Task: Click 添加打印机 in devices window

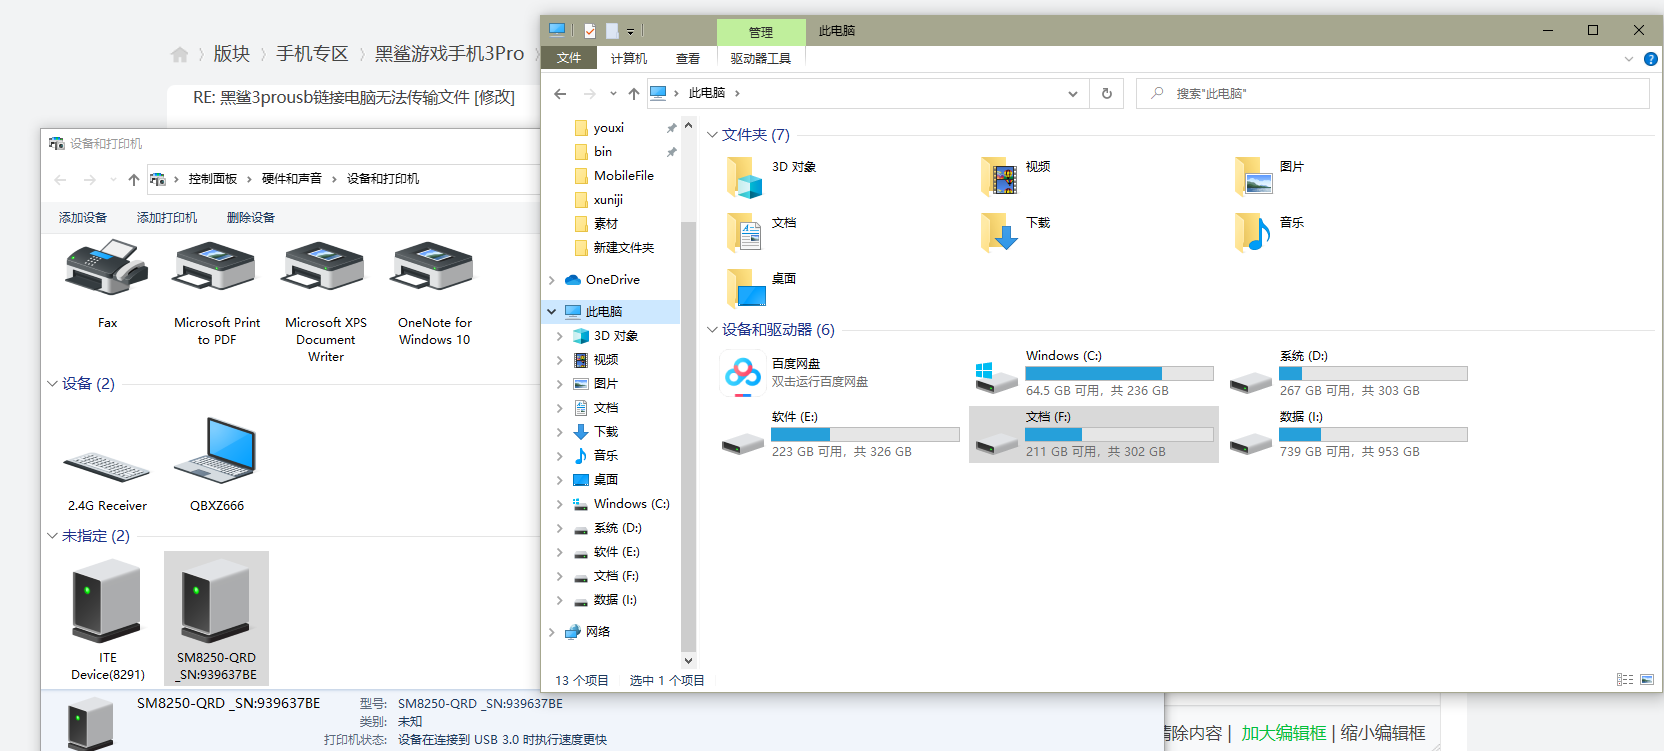Action: click(167, 218)
